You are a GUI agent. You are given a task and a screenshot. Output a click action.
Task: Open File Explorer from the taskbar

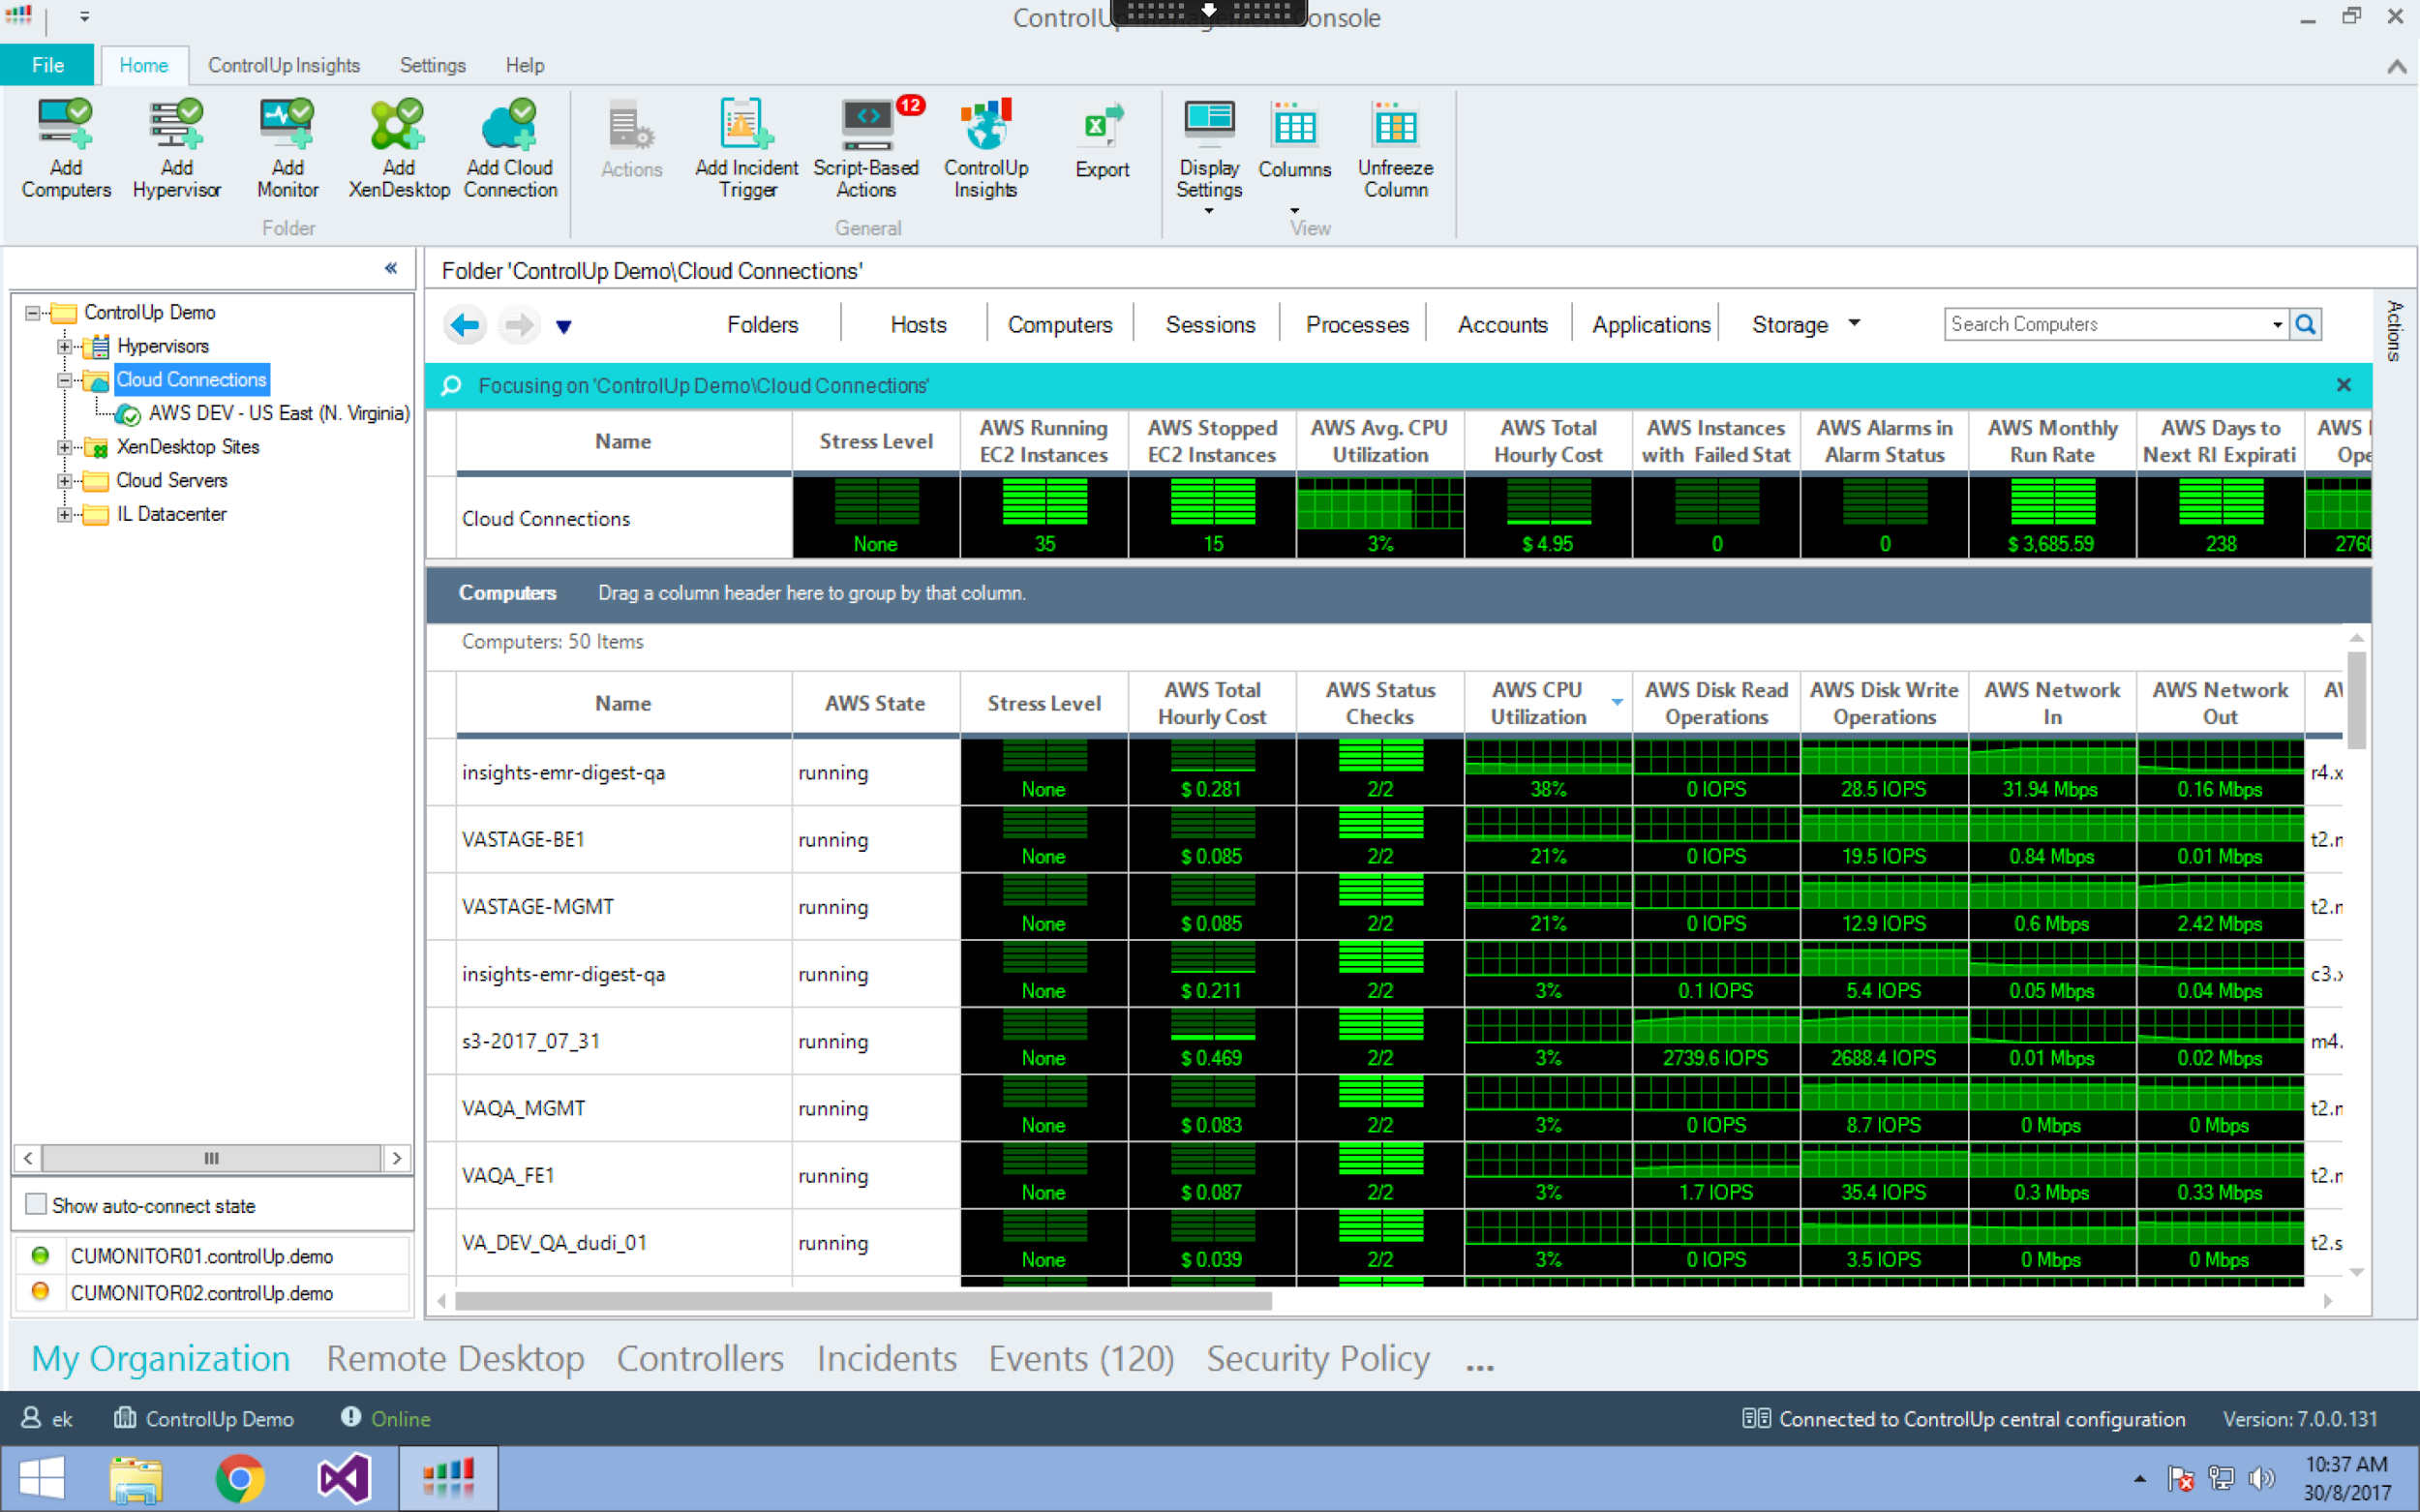[x=136, y=1479]
